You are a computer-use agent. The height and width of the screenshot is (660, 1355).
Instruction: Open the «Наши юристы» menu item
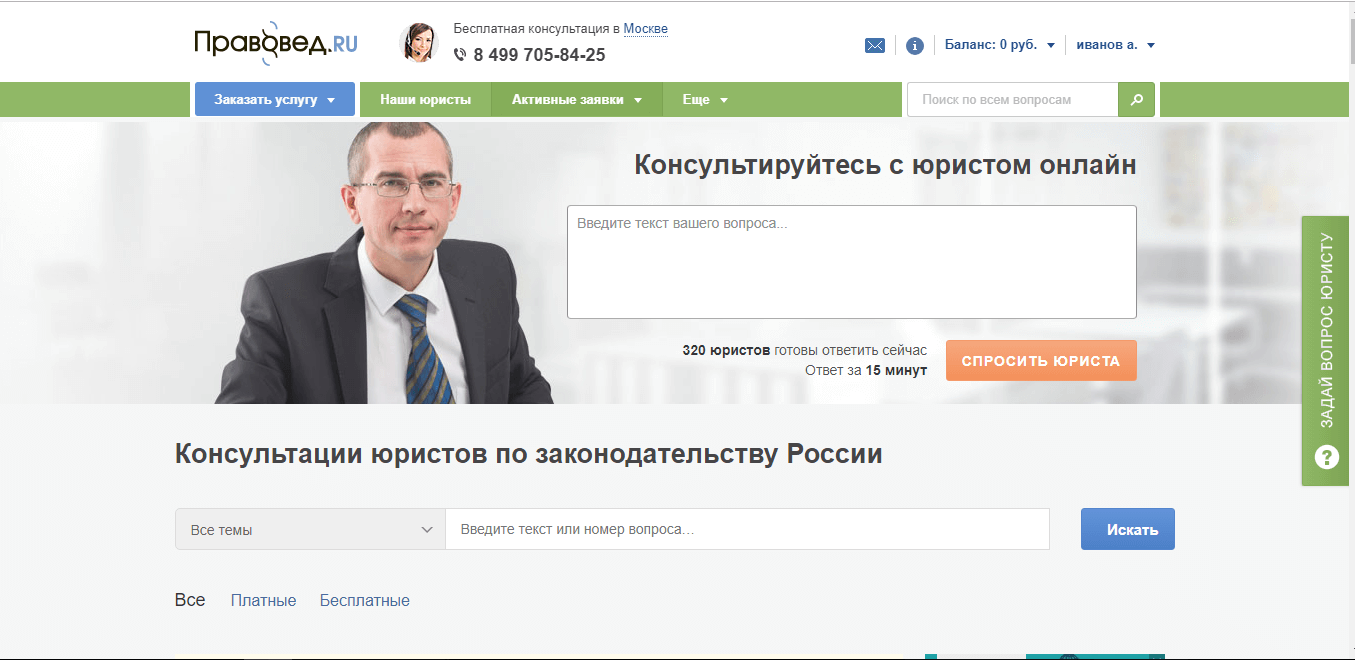click(425, 100)
